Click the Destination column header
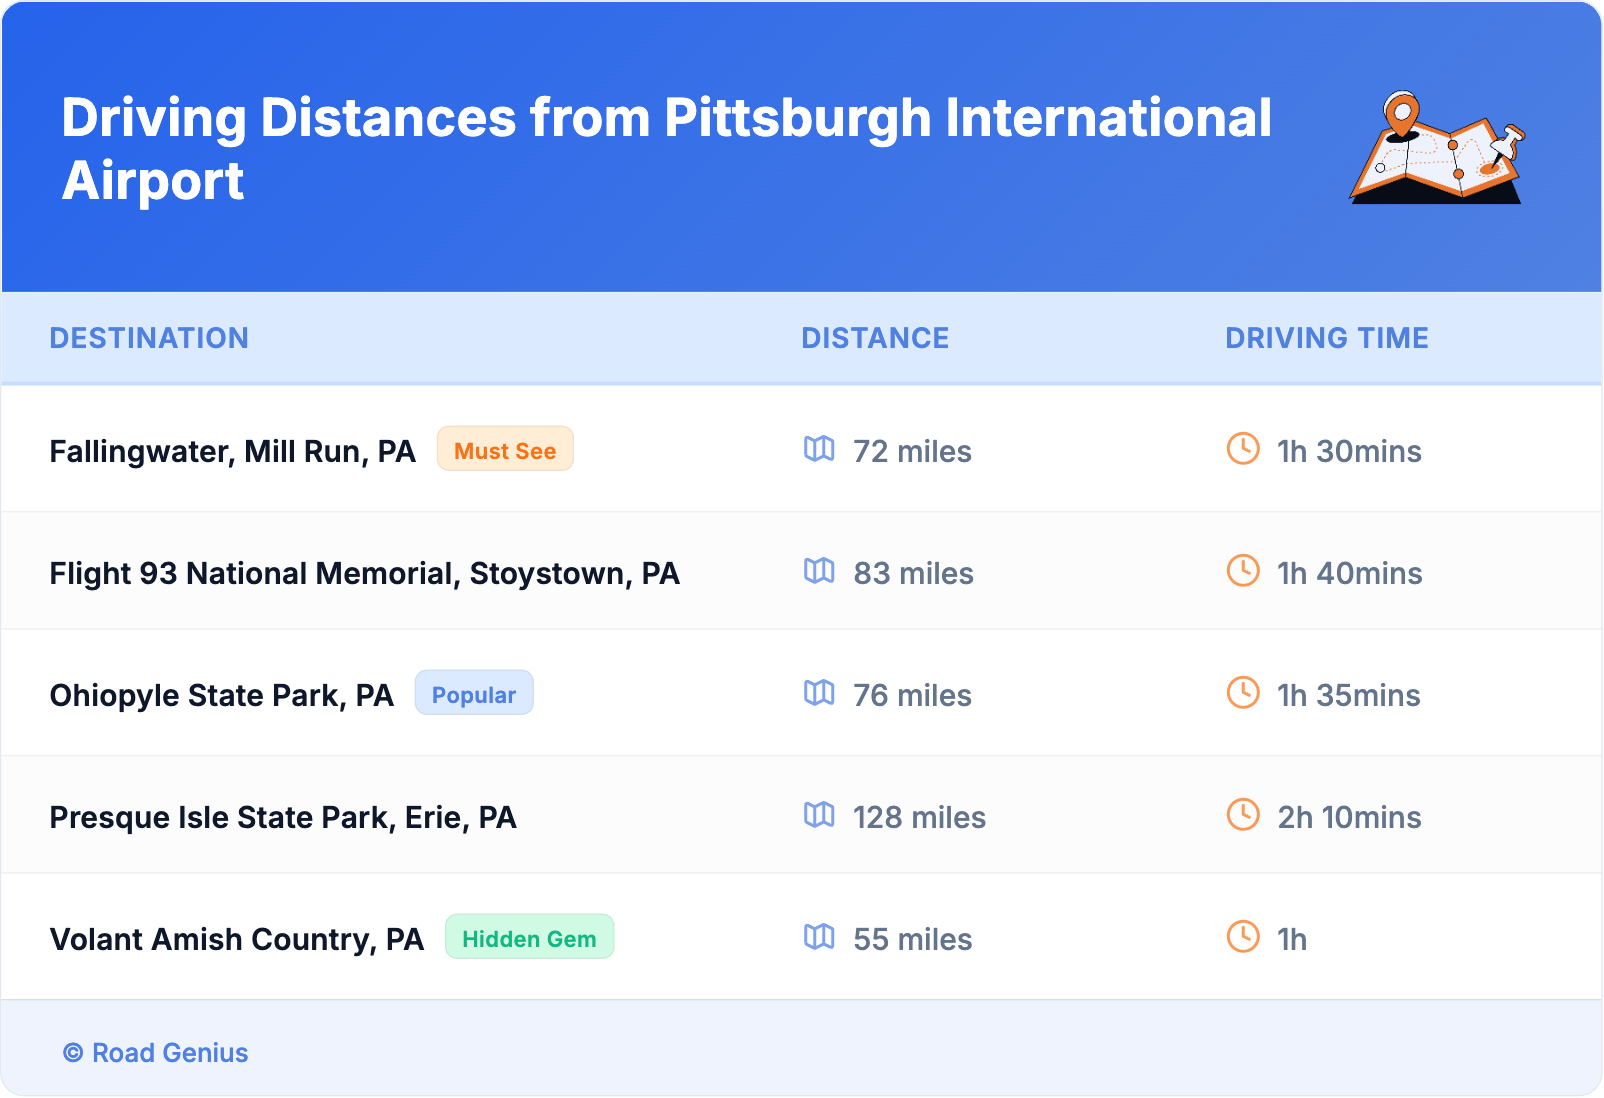This screenshot has height=1098, width=1604. (149, 338)
